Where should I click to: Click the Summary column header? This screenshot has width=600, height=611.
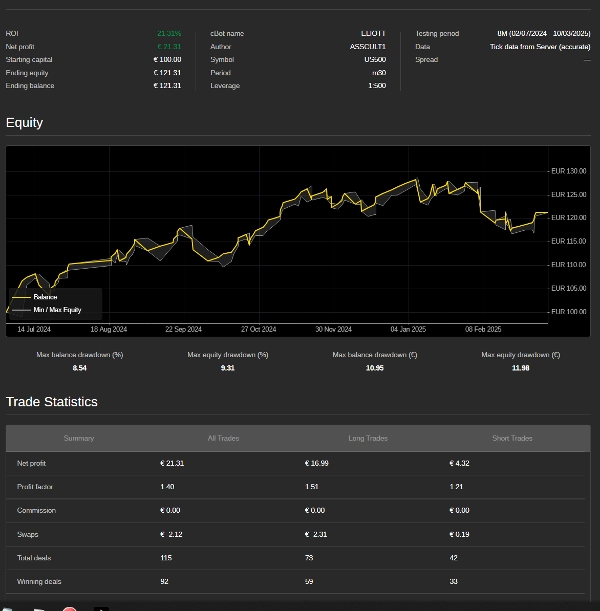click(79, 438)
